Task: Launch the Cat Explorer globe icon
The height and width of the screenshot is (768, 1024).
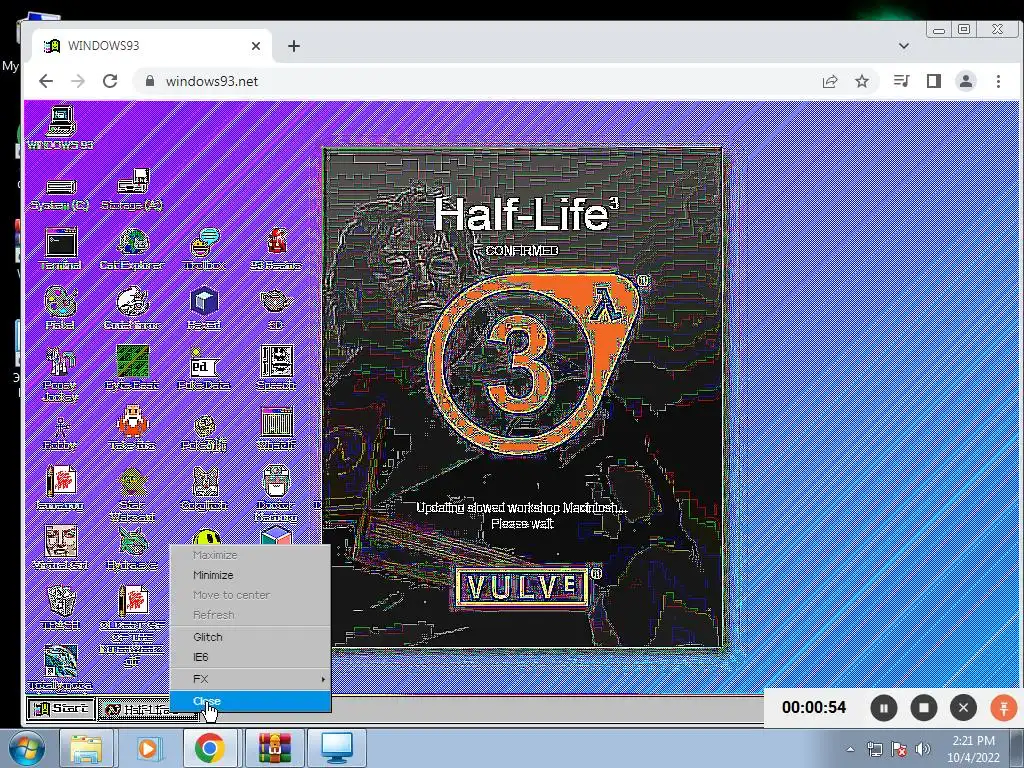Action: click(133, 249)
